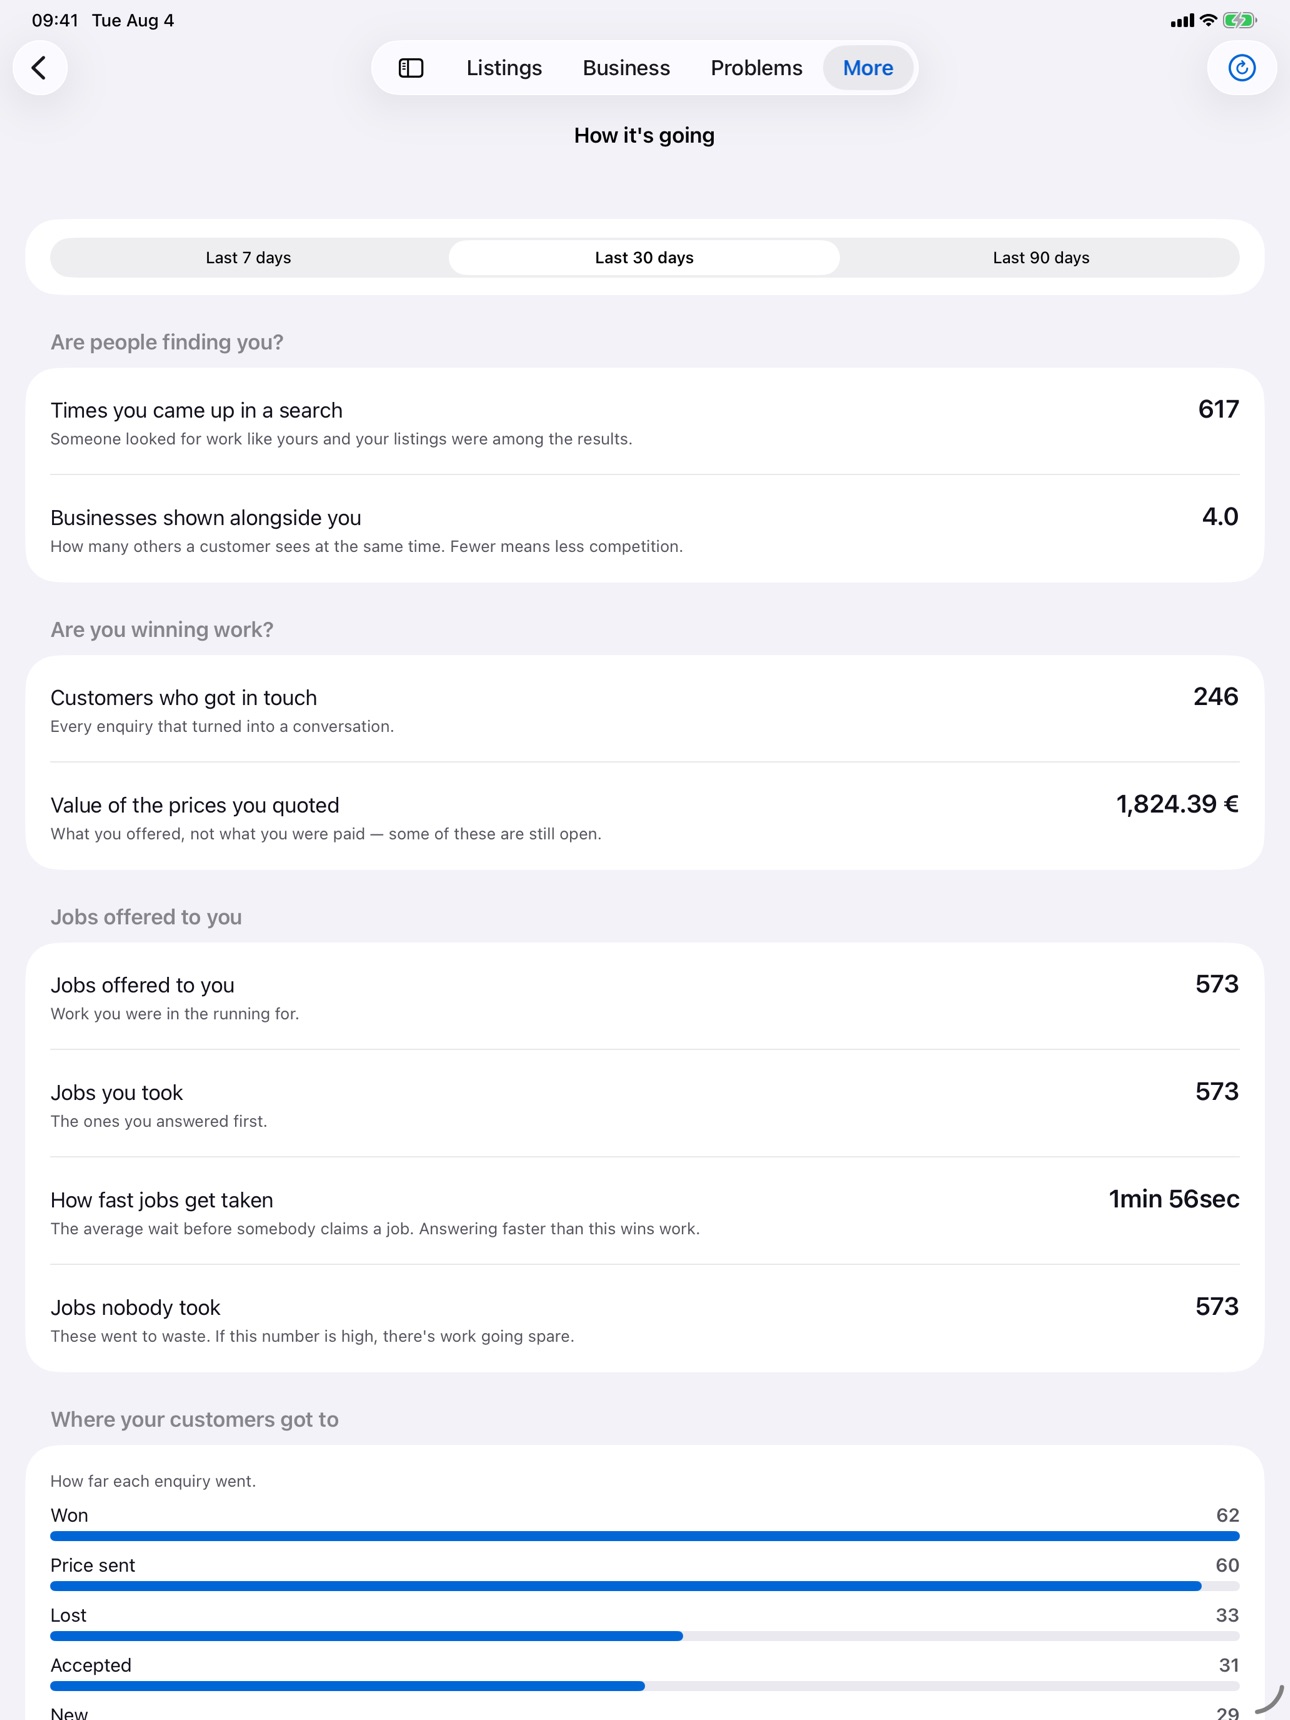
Task: Check the battery icon in status bar
Action: 1240,20
